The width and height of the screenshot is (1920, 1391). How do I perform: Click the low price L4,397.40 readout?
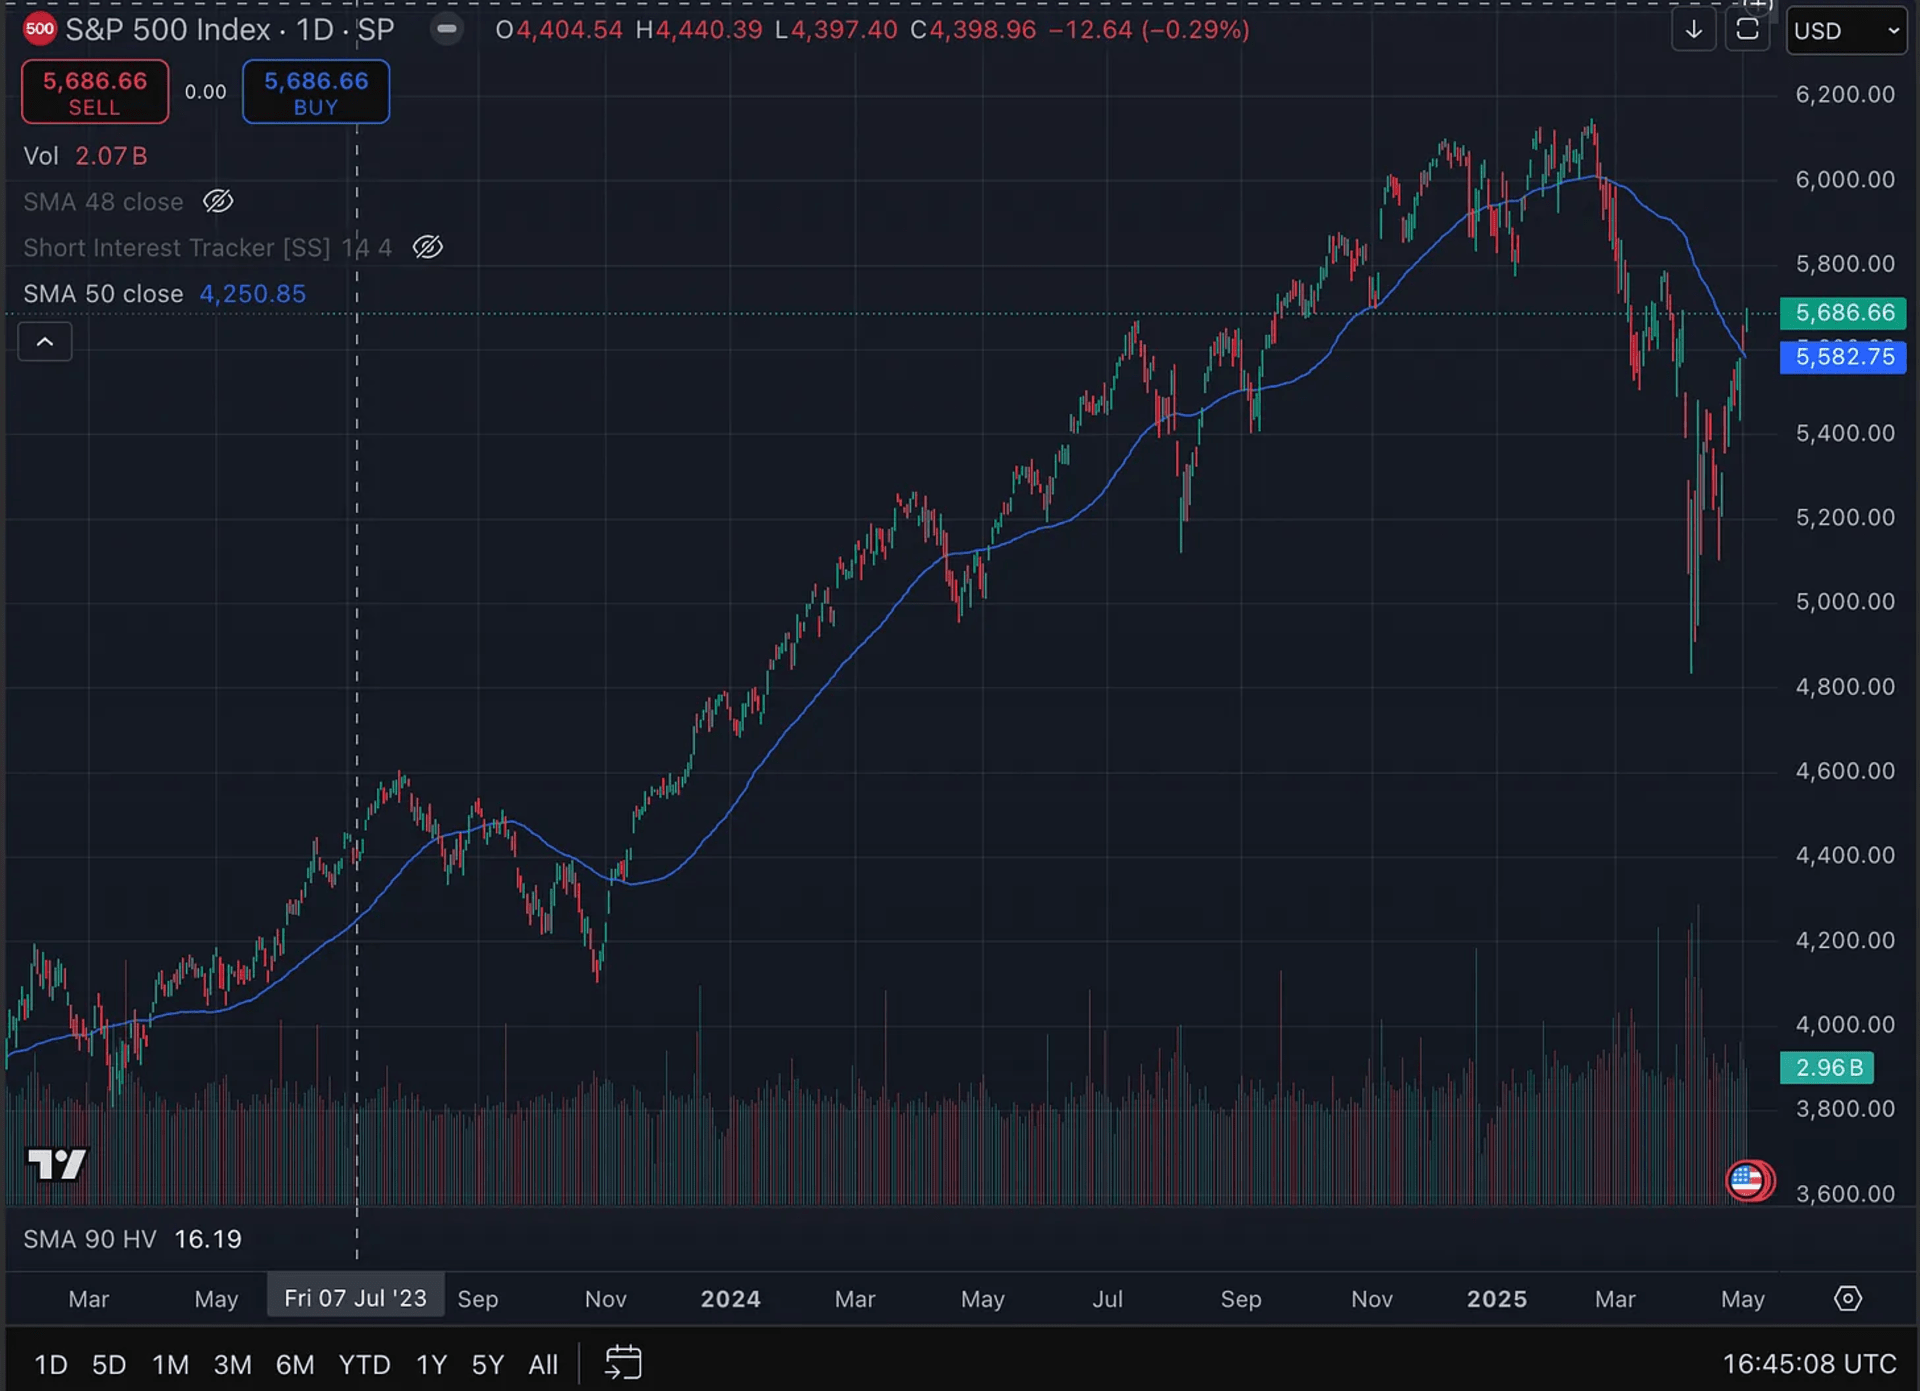[x=836, y=30]
